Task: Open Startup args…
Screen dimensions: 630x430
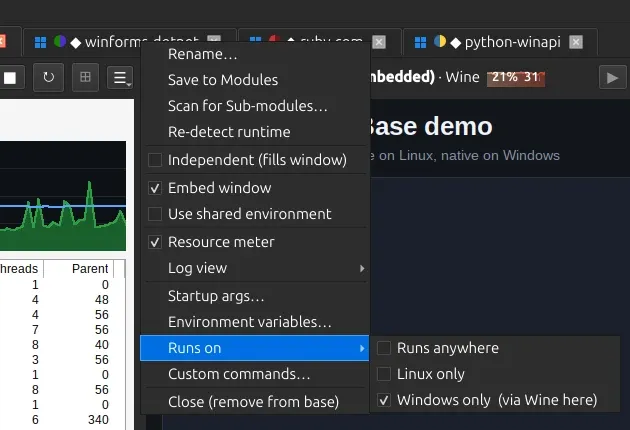Action: click(255, 296)
